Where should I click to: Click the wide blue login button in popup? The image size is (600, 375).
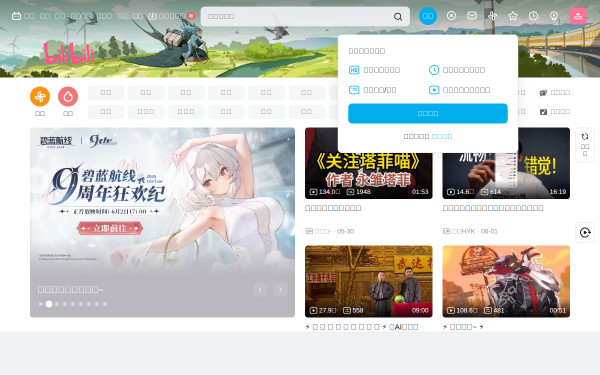tap(428, 113)
